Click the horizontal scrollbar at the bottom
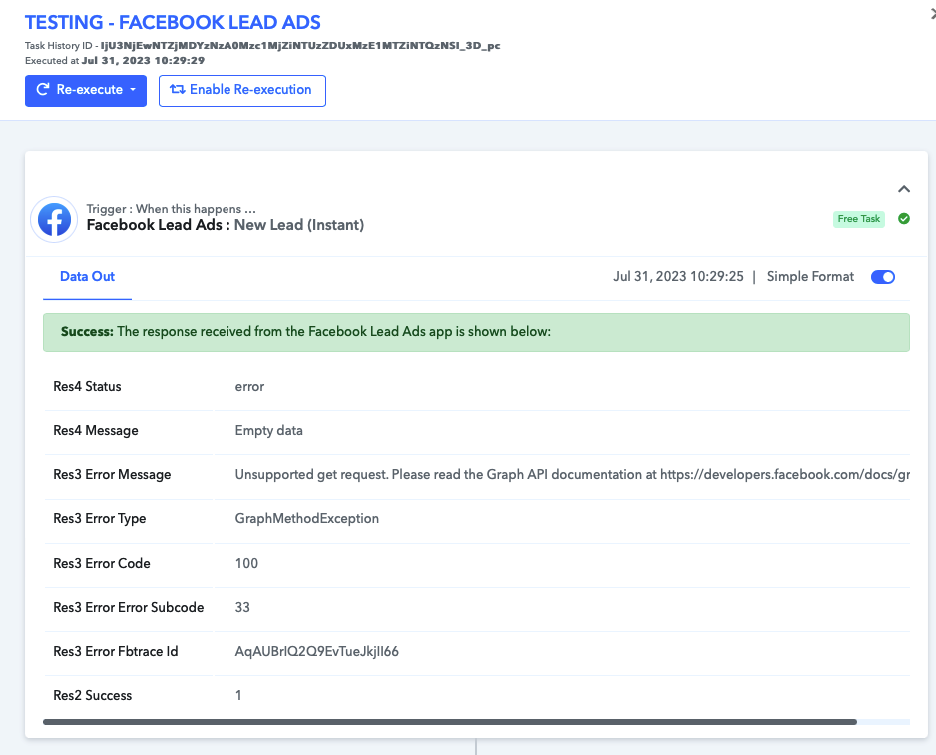Screen dimensions: 936x755 point(449,722)
